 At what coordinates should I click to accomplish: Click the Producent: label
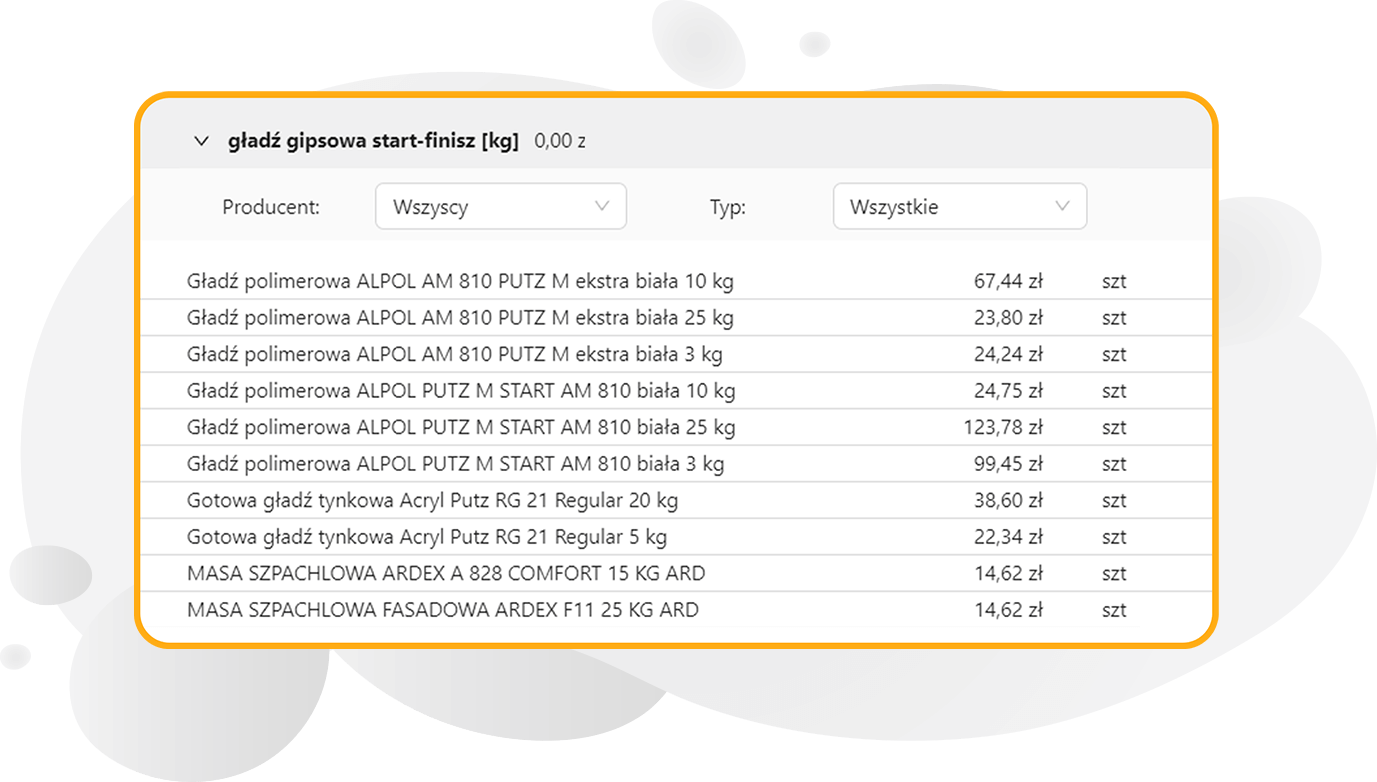click(x=271, y=208)
